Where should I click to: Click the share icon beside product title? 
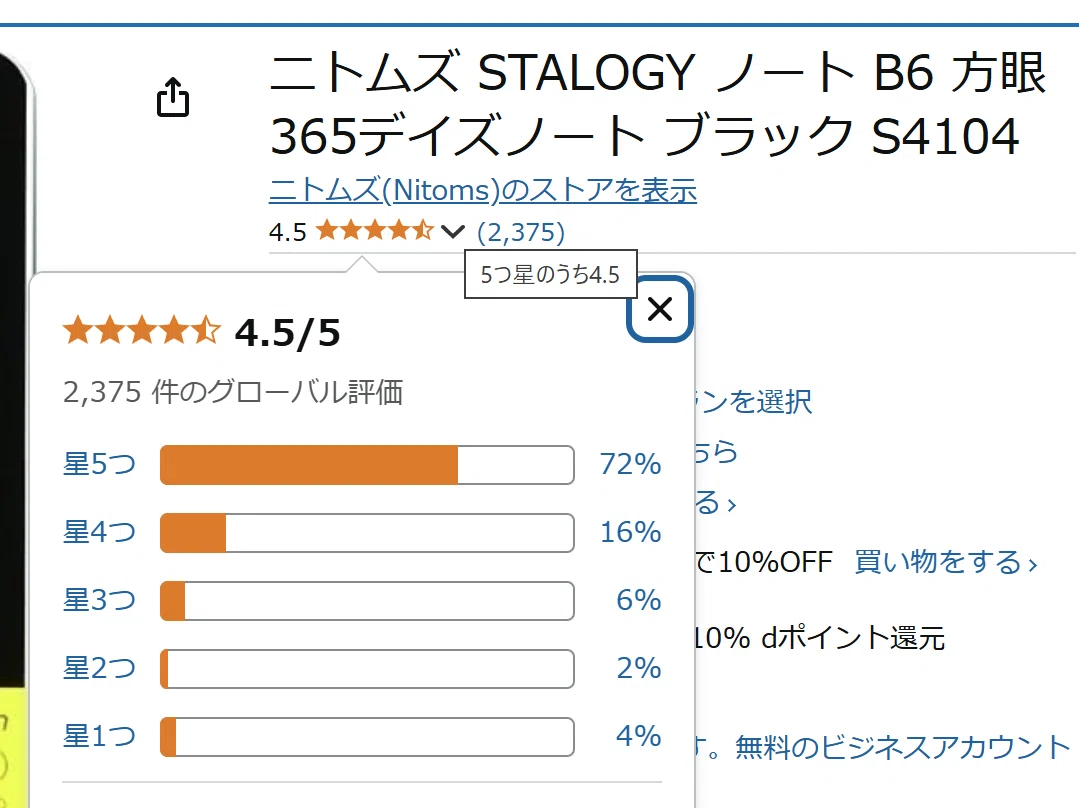point(173,97)
